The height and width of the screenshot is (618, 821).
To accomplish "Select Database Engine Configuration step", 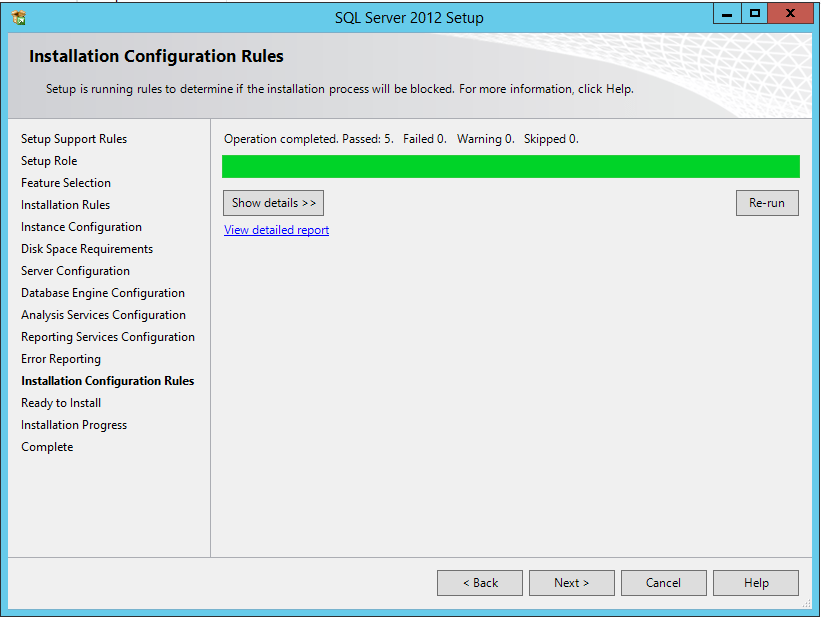I will (103, 293).
